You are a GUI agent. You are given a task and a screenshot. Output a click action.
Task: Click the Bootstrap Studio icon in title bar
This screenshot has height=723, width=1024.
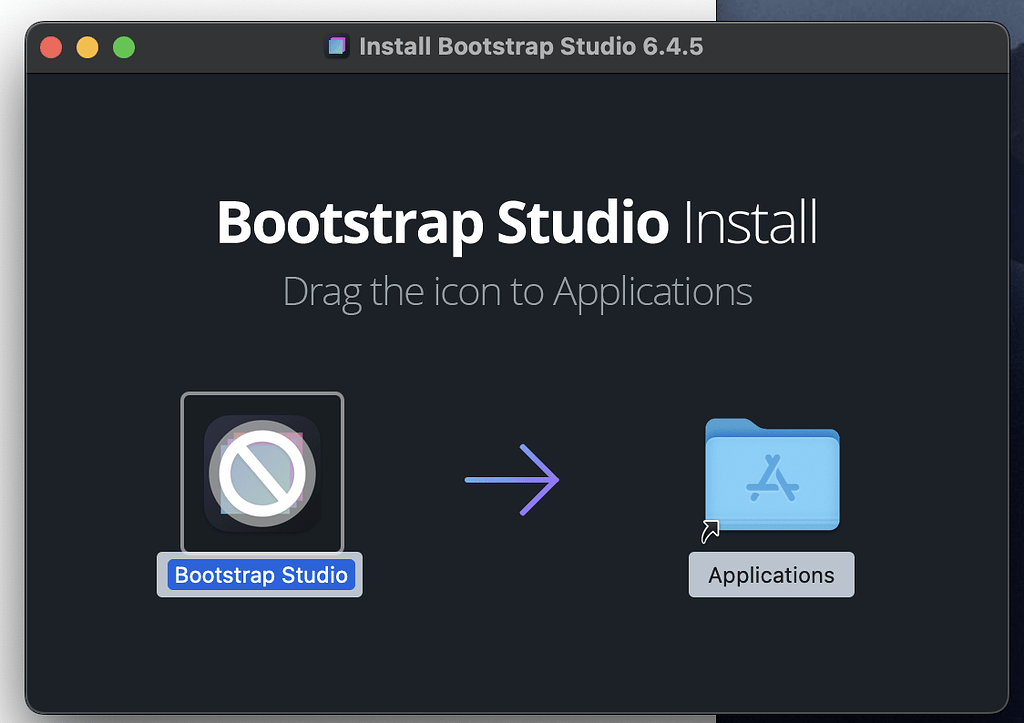tap(337, 46)
